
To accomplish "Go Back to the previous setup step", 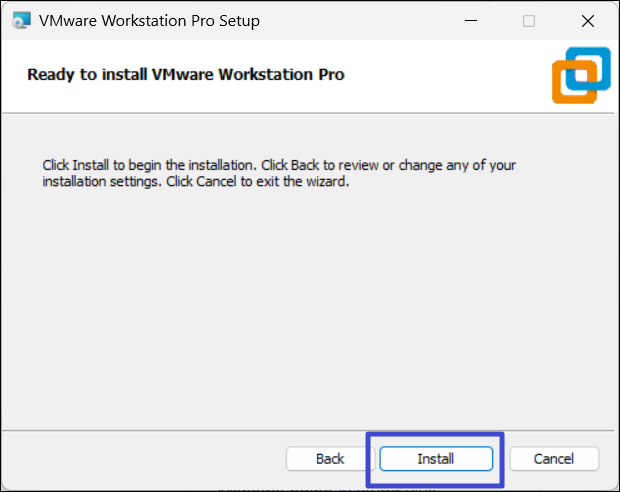I will pyautogui.click(x=330, y=459).
